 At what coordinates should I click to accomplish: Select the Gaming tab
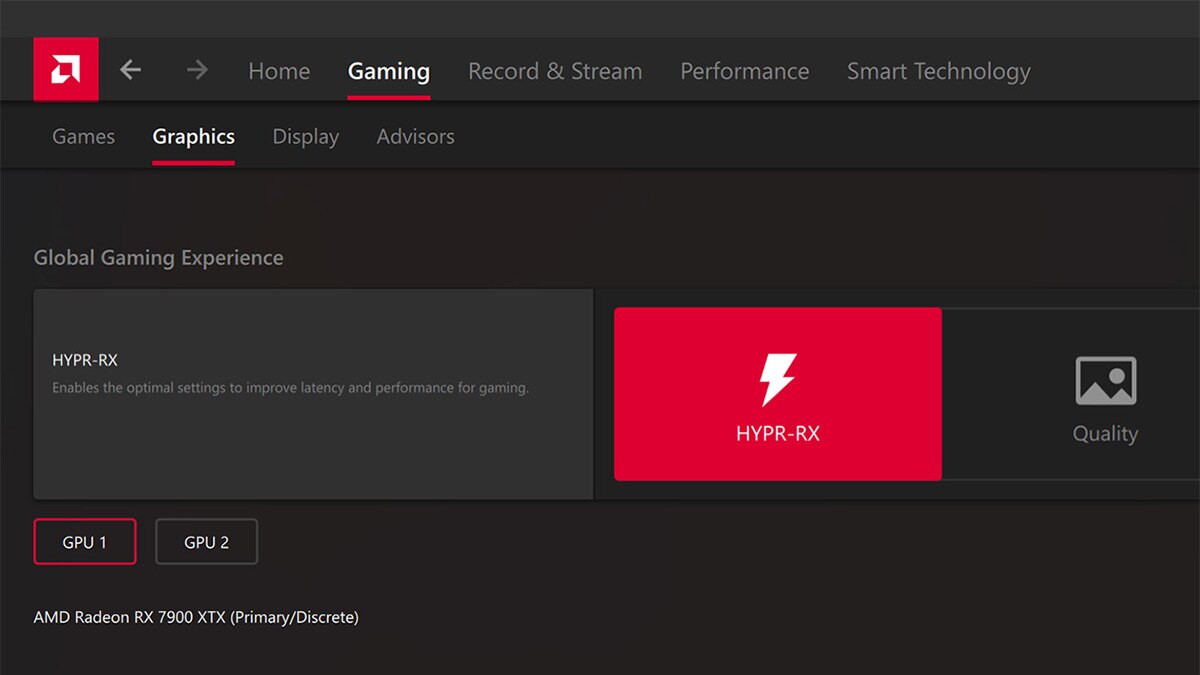tap(389, 72)
